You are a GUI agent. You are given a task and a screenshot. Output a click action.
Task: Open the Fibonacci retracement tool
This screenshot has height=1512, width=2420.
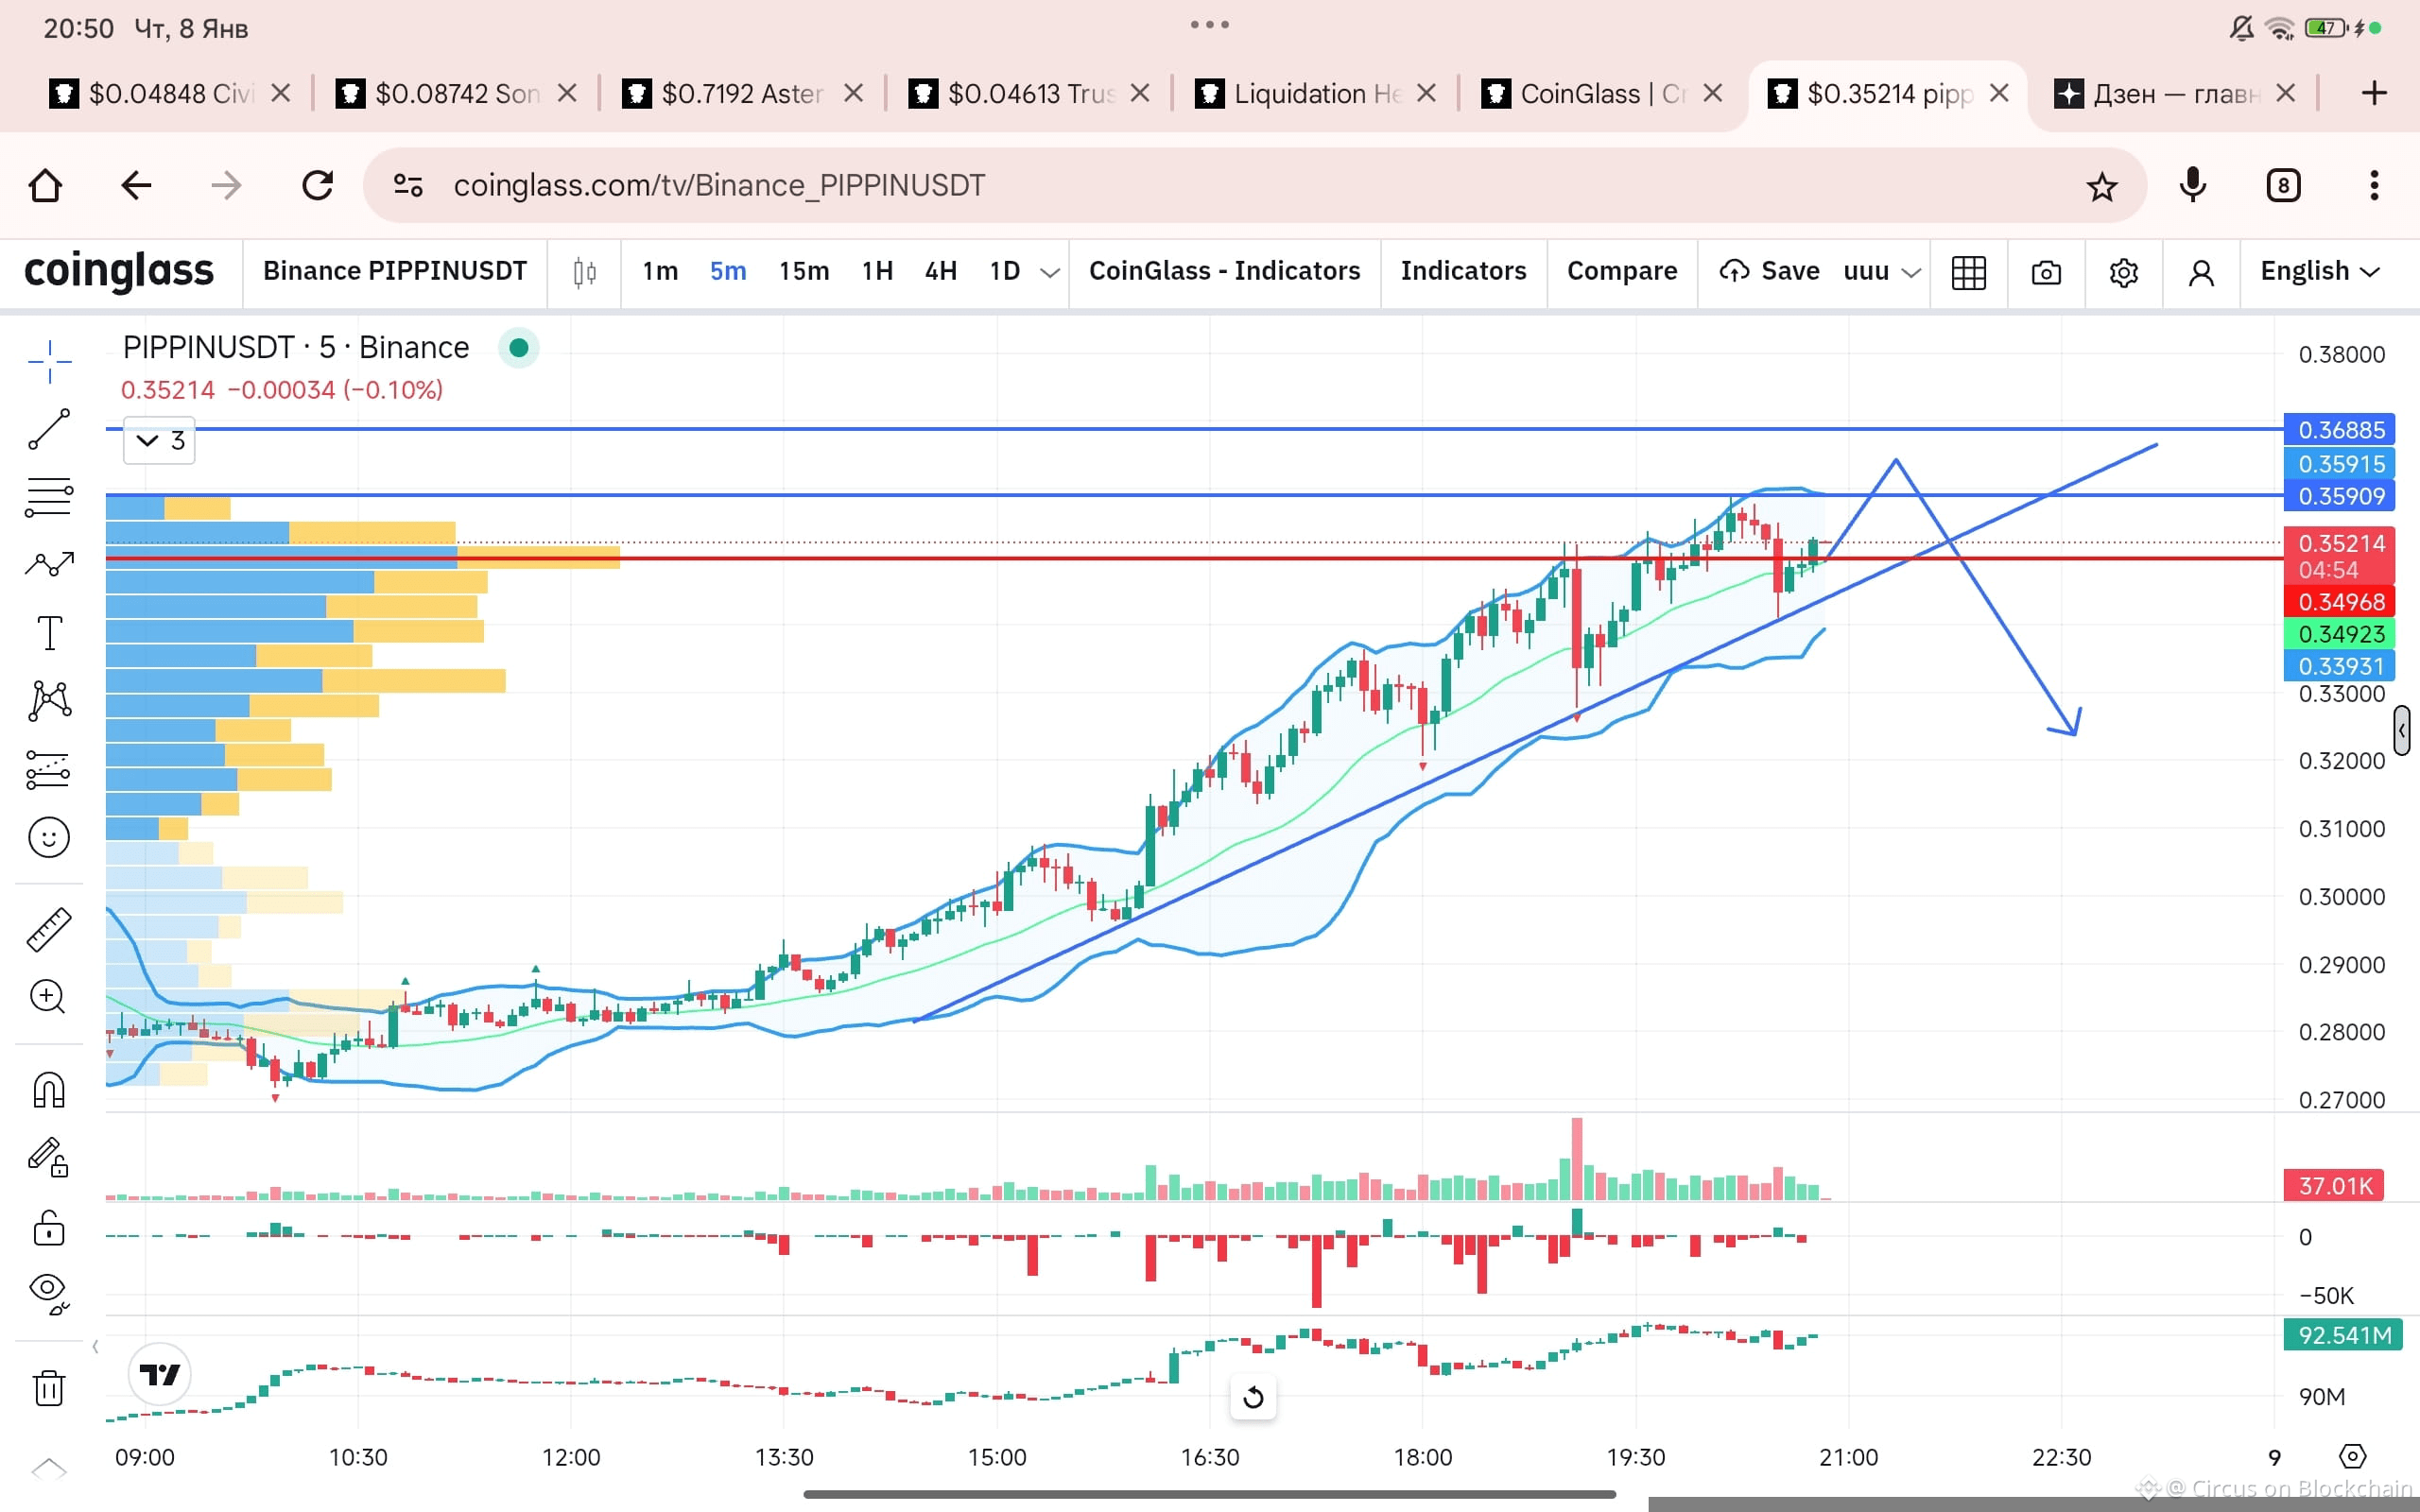pos(49,497)
